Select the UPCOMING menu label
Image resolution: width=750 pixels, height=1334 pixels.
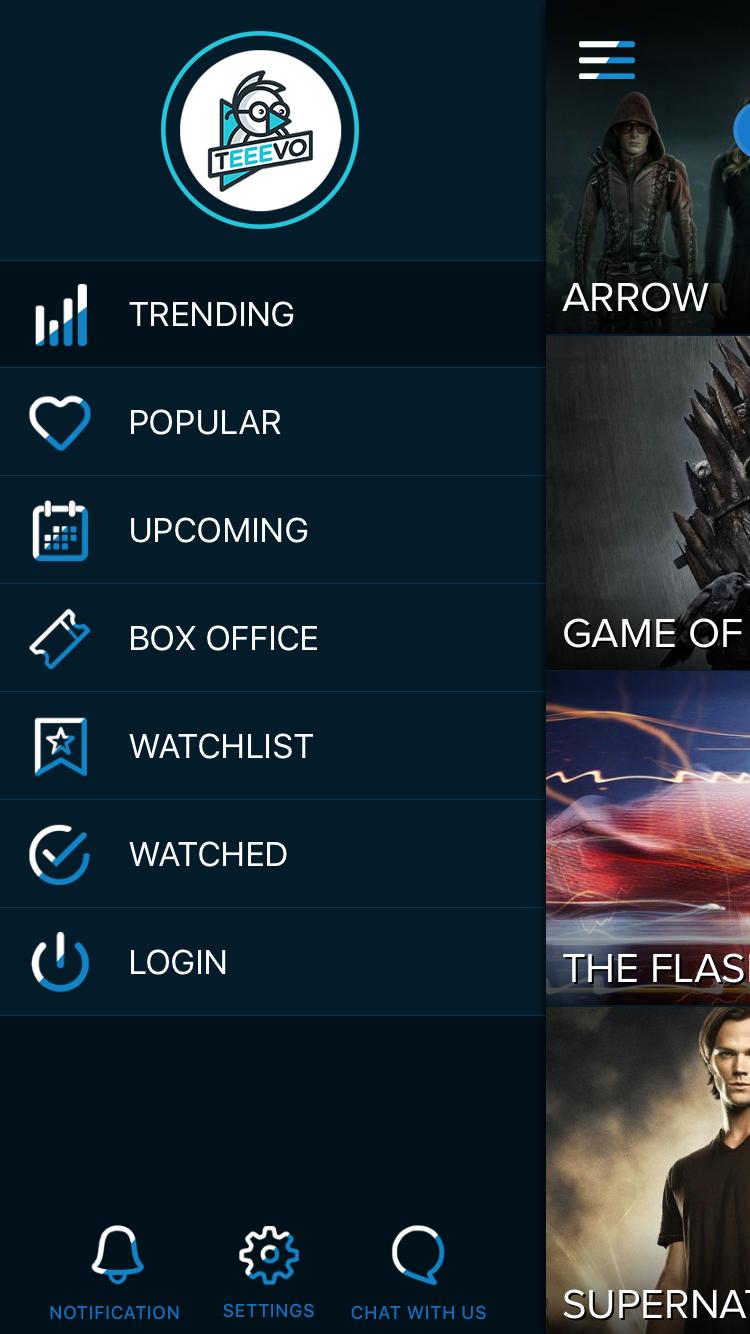pyautogui.click(x=219, y=531)
